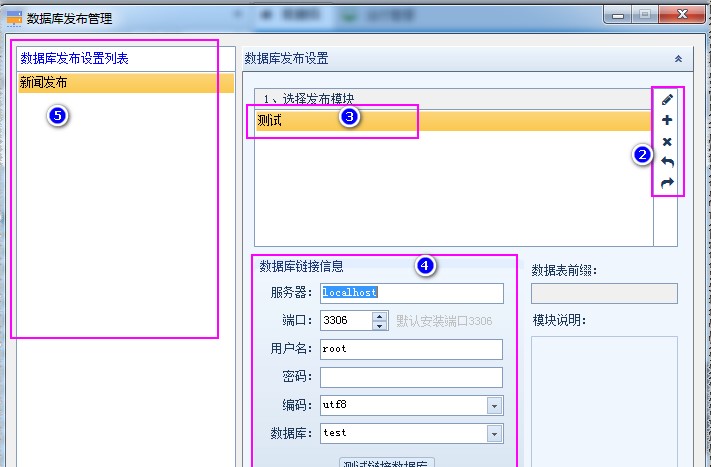Click the empty 密码 input field
The height and width of the screenshot is (467, 711).
click(411, 377)
